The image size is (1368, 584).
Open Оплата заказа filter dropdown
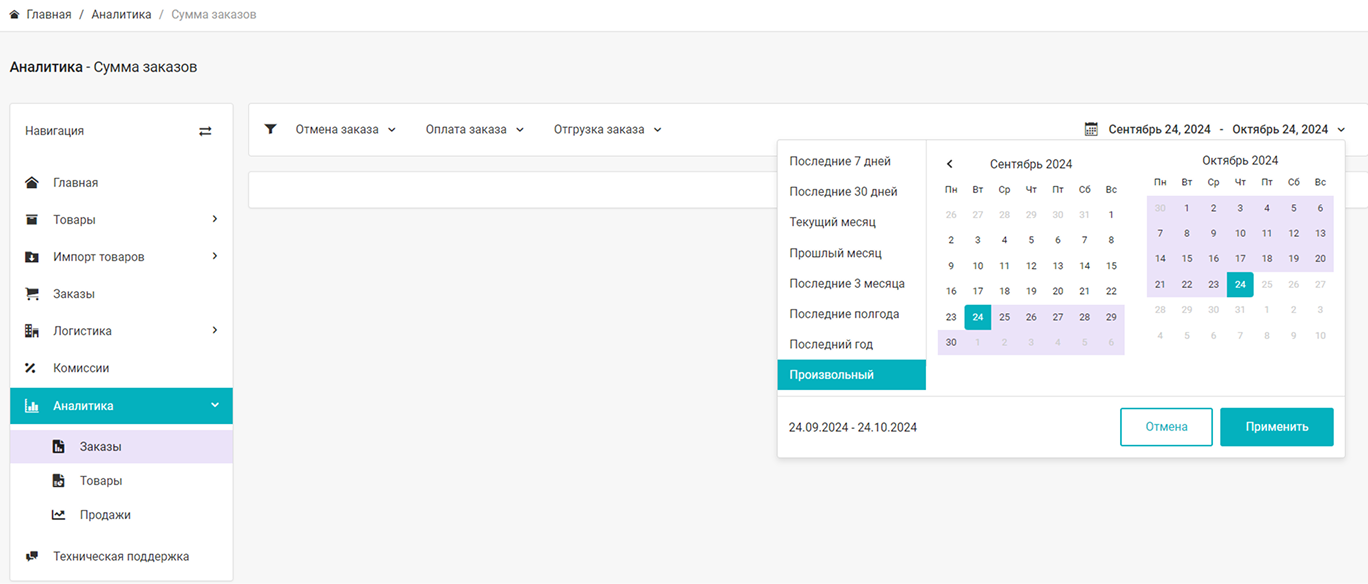click(475, 129)
